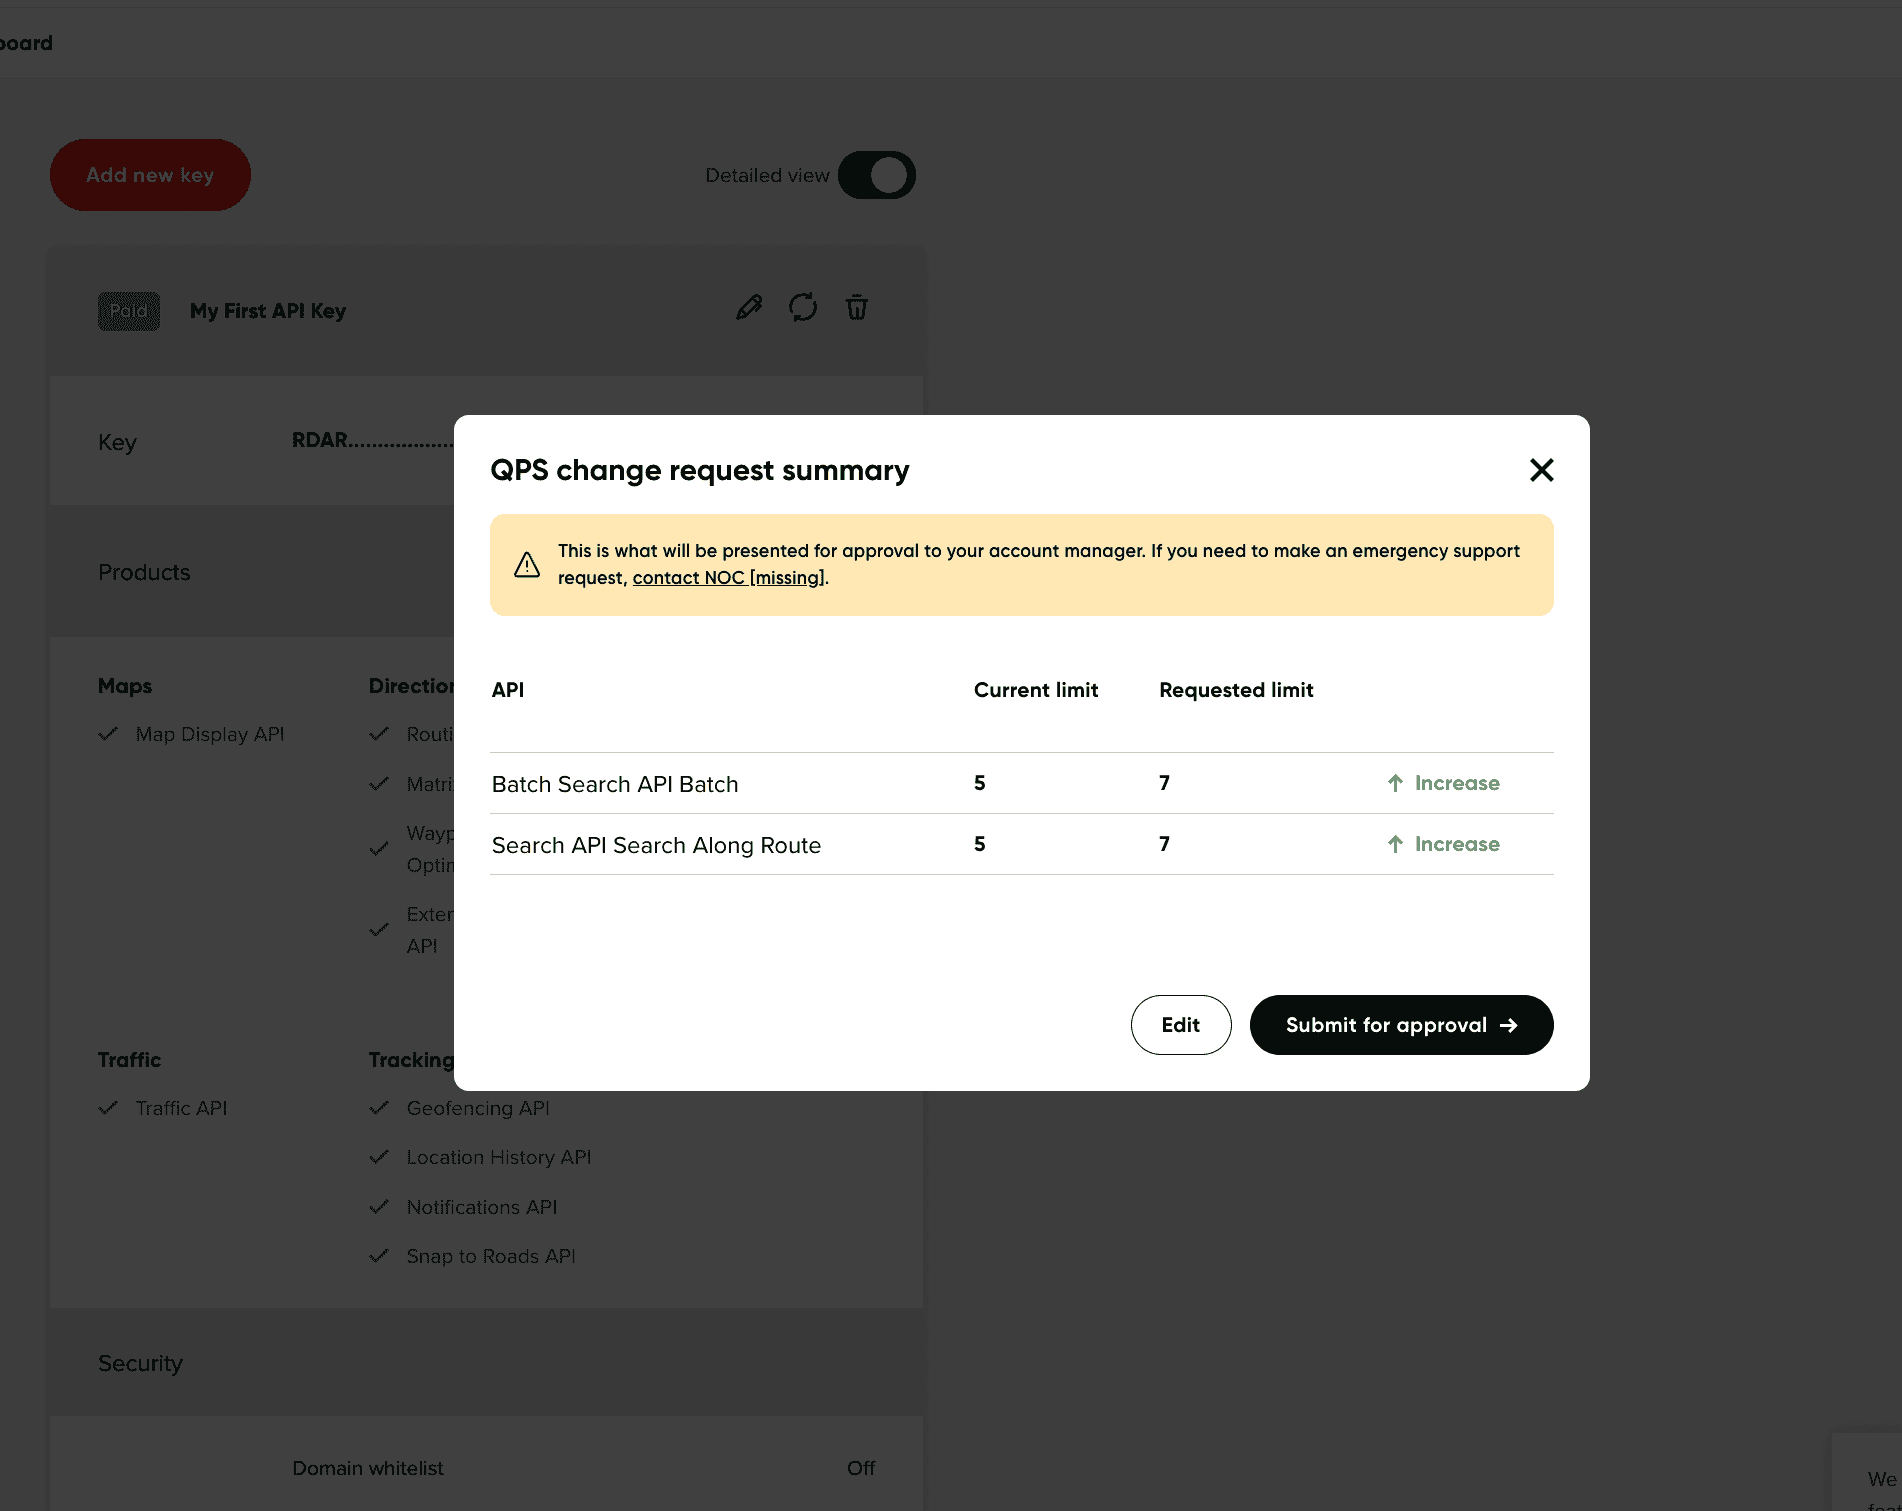This screenshot has height=1511, width=1902.
Task: Click the trash delete key icon
Action: pyautogui.click(x=857, y=308)
